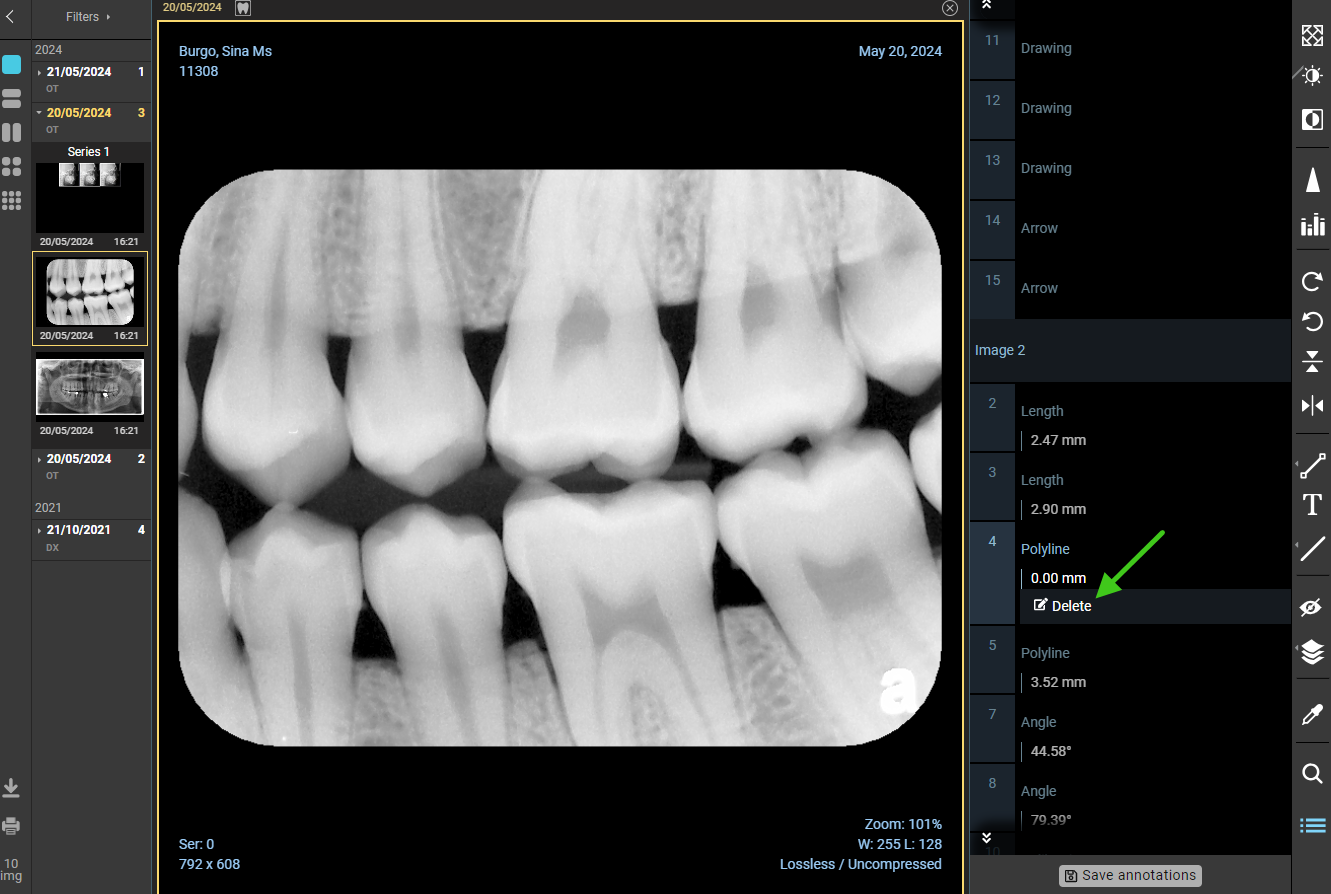Select the Text annotation tool
Image resolution: width=1331 pixels, height=894 pixels.
[1312, 505]
